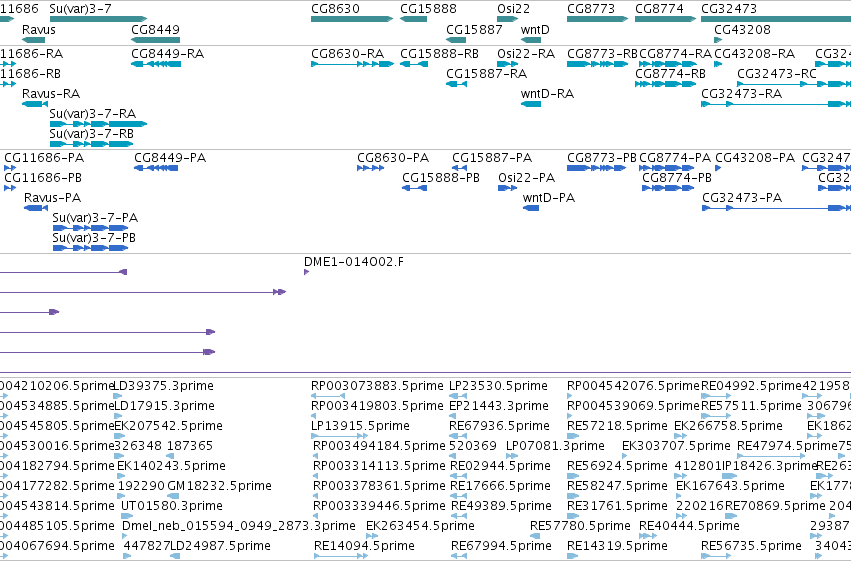Select transcript wntD-RA

[x=547, y=94]
